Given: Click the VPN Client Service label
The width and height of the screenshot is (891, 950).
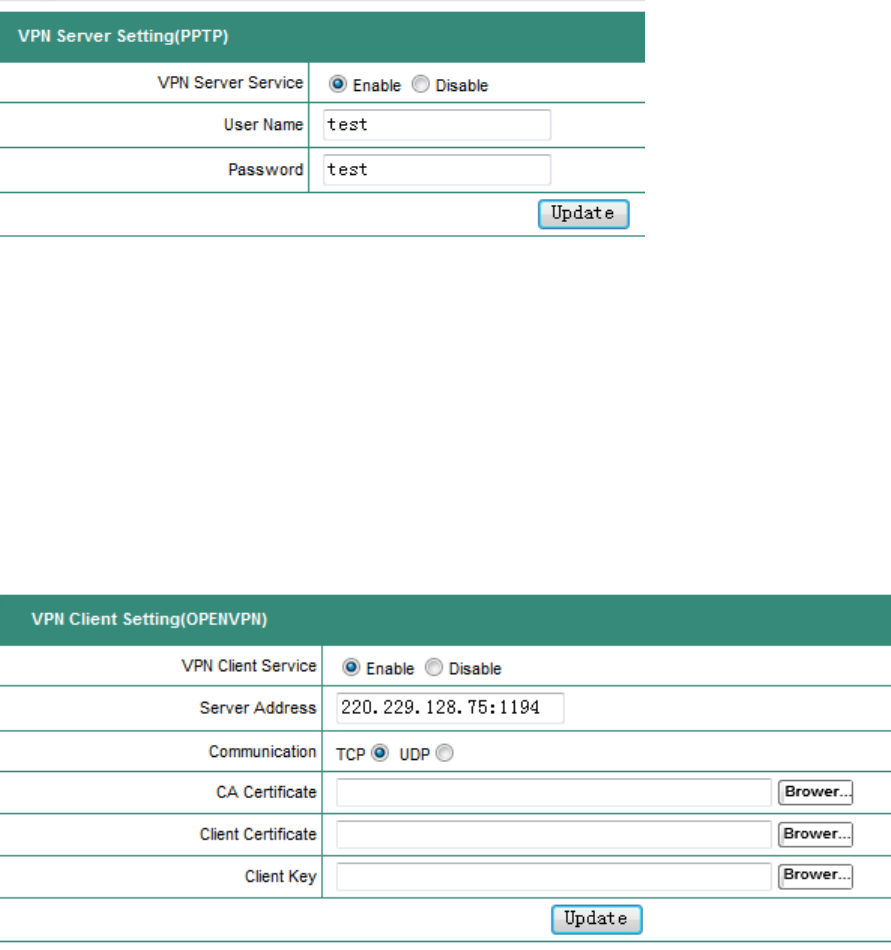Looking at the screenshot, I should tap(249, 666).
